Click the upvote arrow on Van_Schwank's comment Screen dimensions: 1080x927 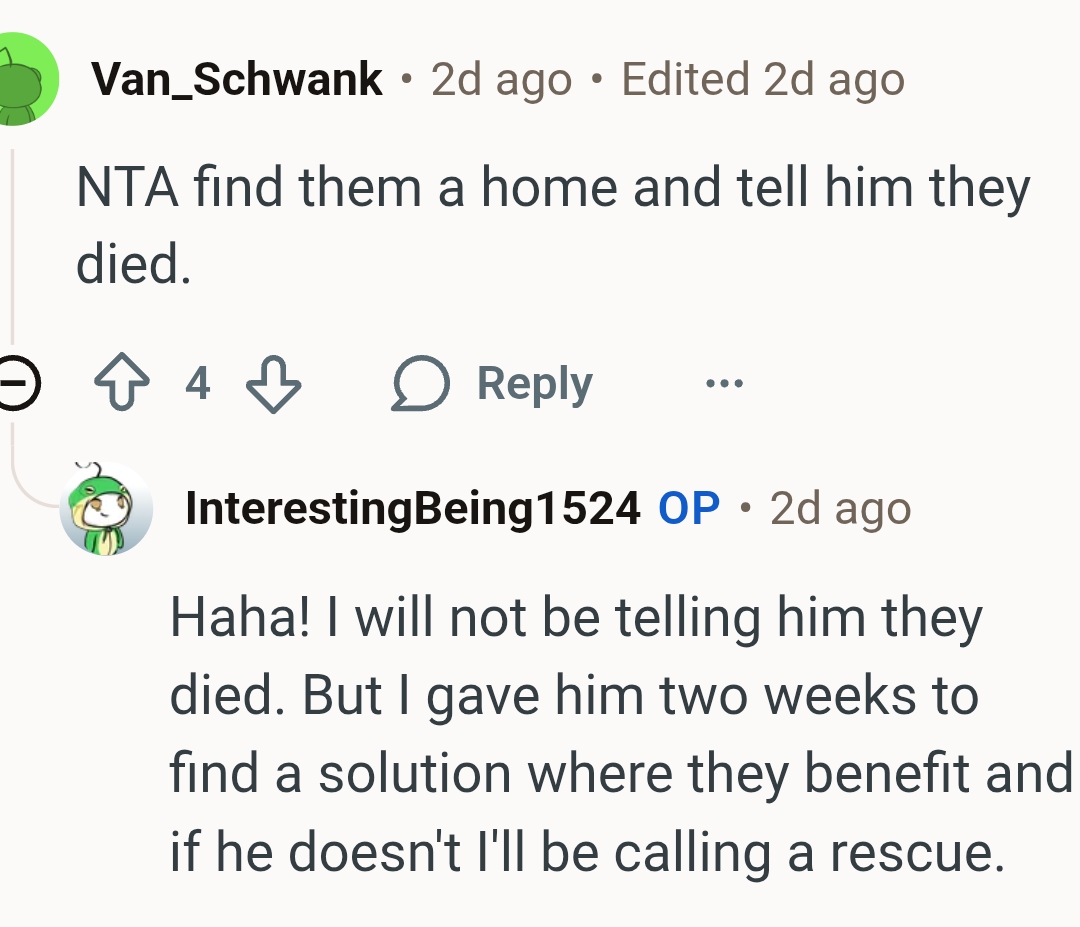[122, 382]
